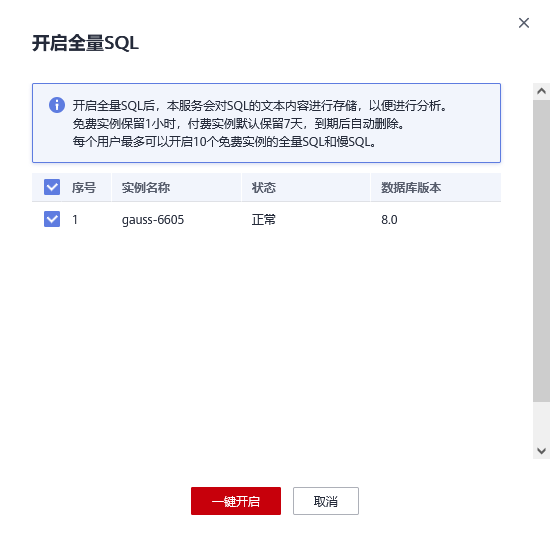Screen dimensions: 550x544
Task: Toggle the select-all checkbox in header
Action: (x=52, y=187)
